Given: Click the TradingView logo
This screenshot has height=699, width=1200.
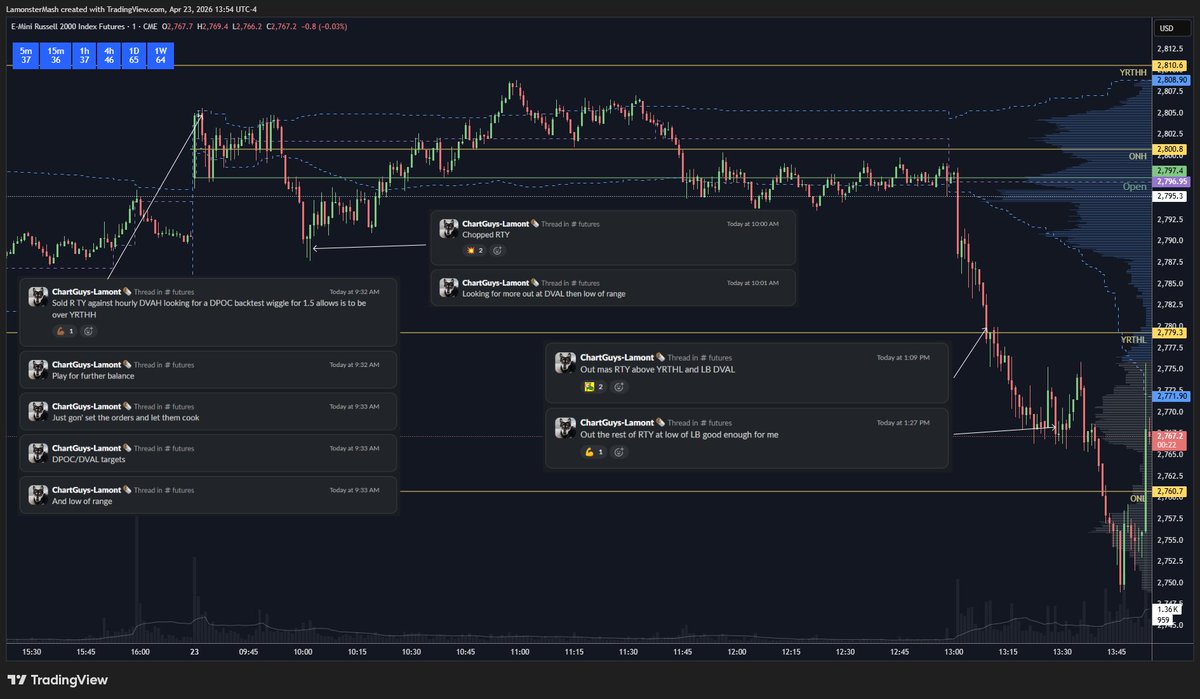Looking at the screenshot, I should click(x=60, y=680).
